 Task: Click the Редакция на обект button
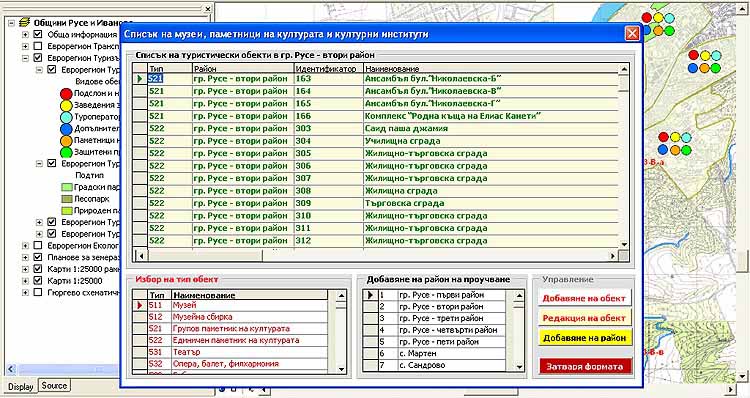click(584, 318)
